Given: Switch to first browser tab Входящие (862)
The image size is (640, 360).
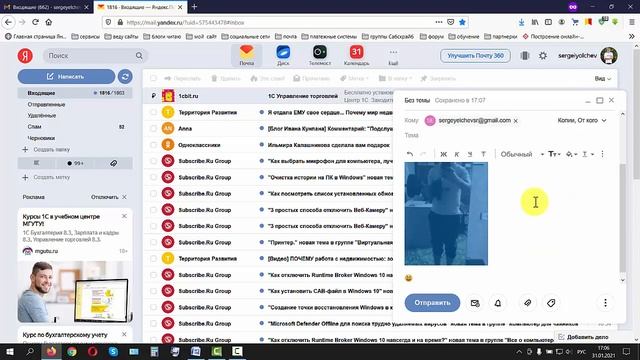Looking at the screenshot, I should pos(46,7).
